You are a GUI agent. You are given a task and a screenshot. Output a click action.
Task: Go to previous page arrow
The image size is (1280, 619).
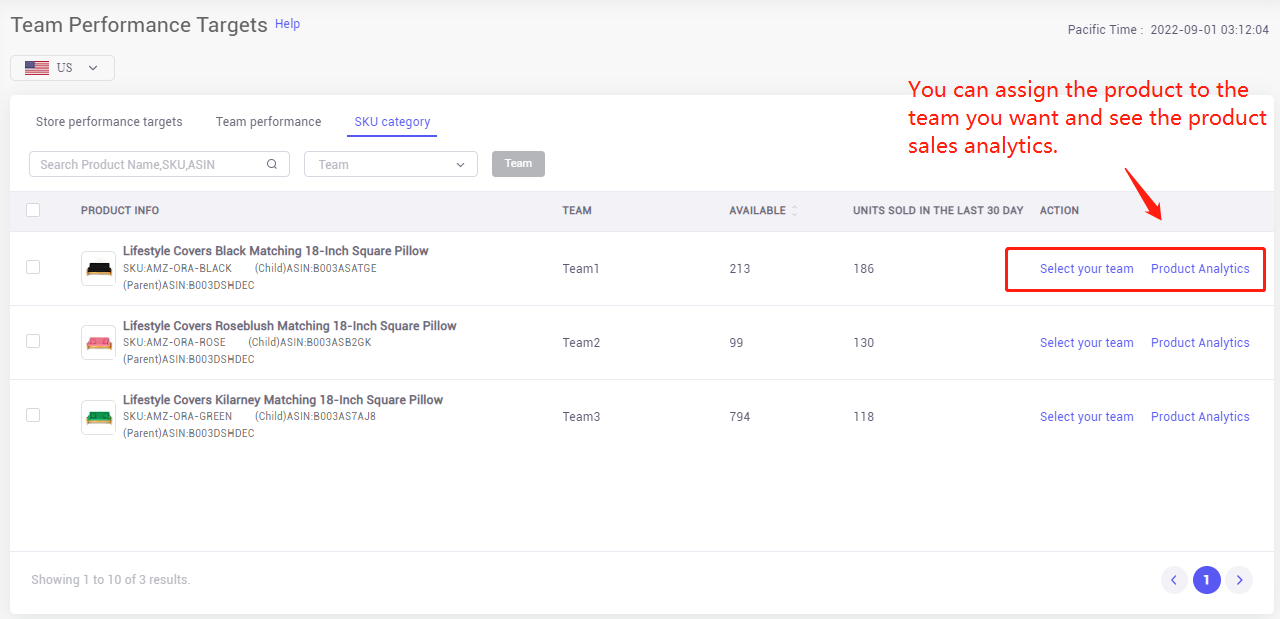tap(1175, 580)
